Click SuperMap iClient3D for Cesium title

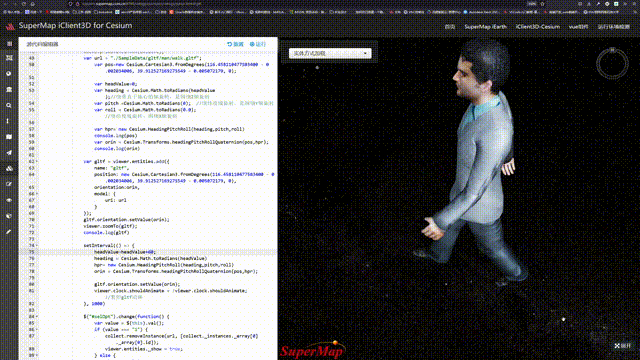tap(75, 26)
